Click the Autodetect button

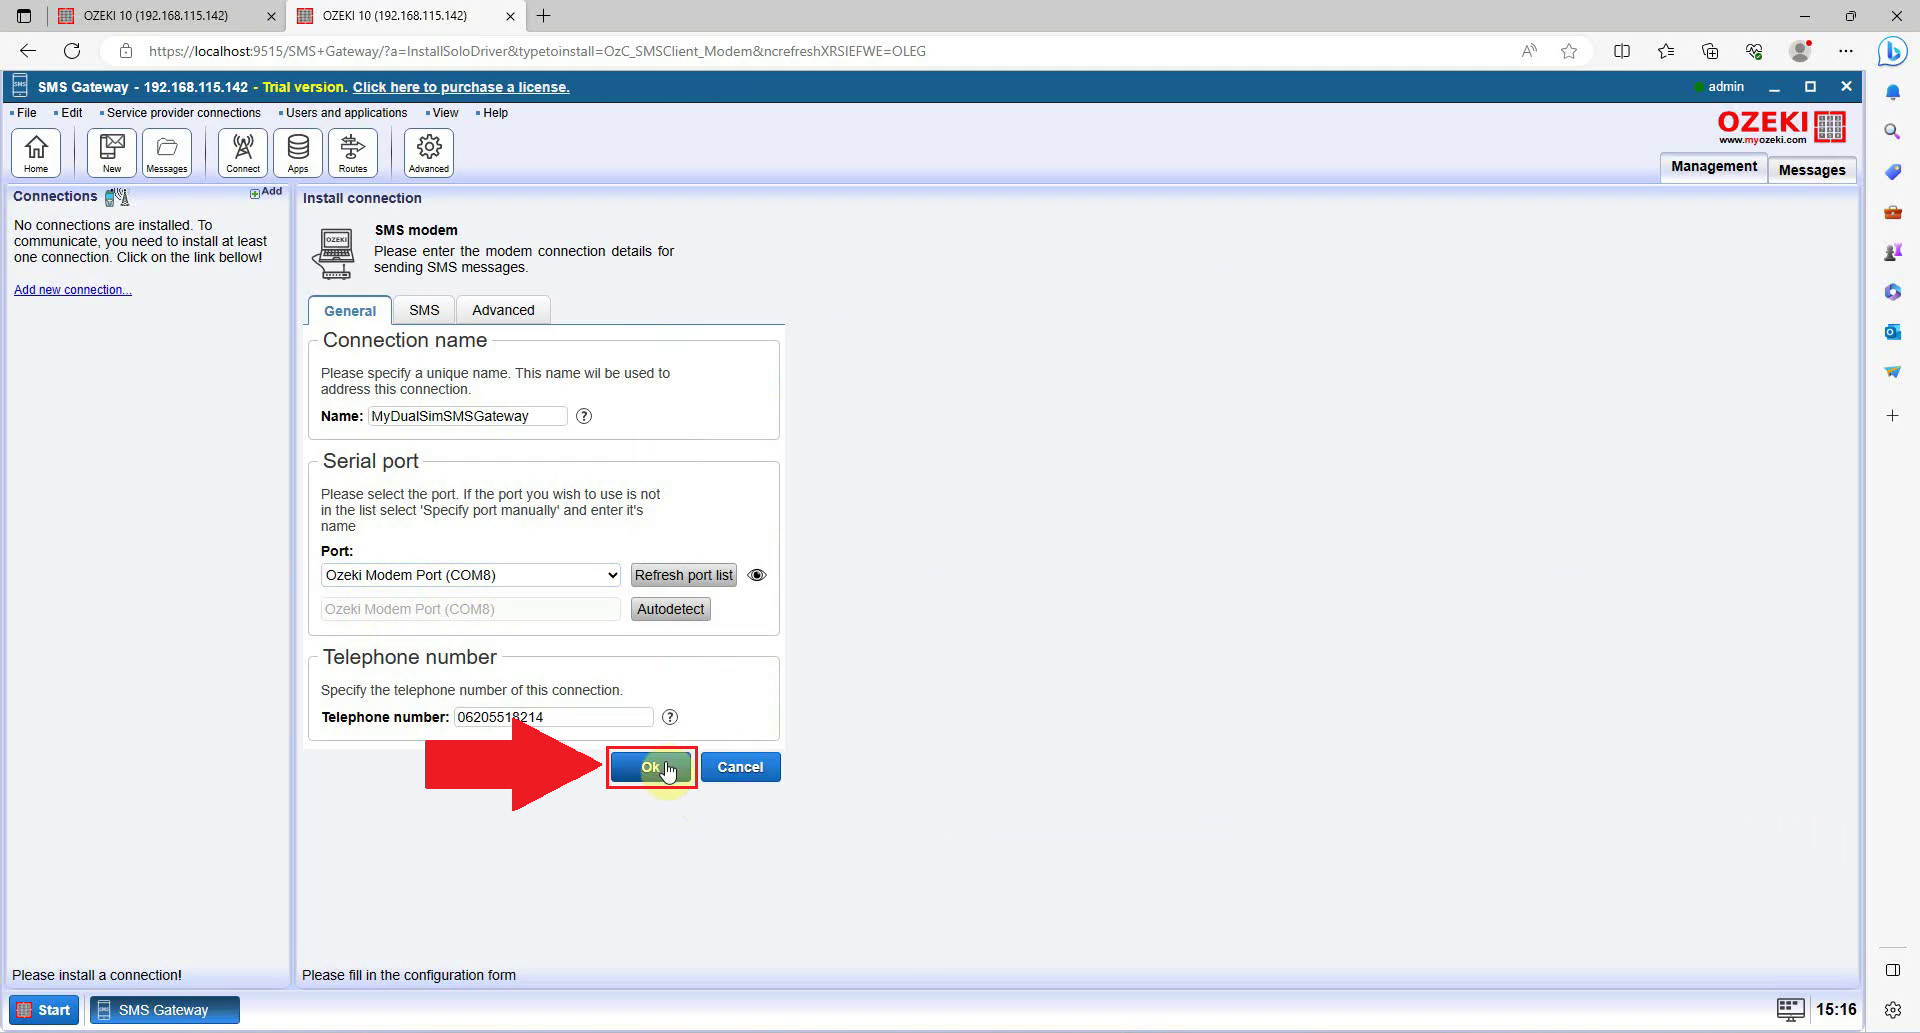coord(671,609)
